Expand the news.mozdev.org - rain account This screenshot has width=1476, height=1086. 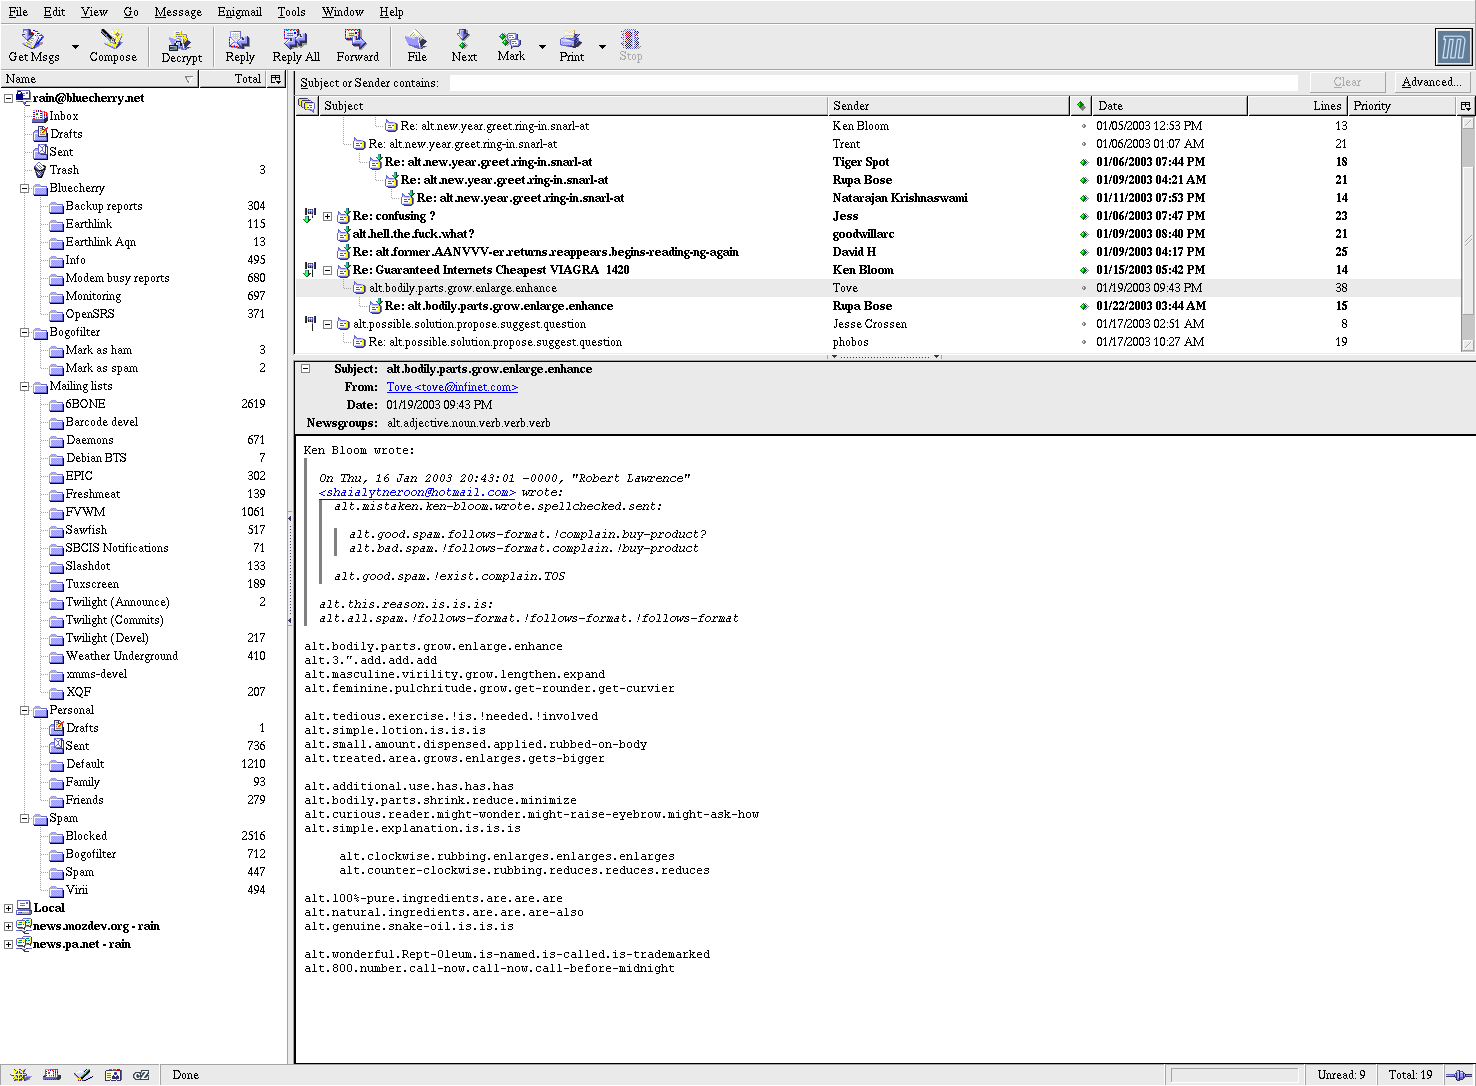point(9,926)
